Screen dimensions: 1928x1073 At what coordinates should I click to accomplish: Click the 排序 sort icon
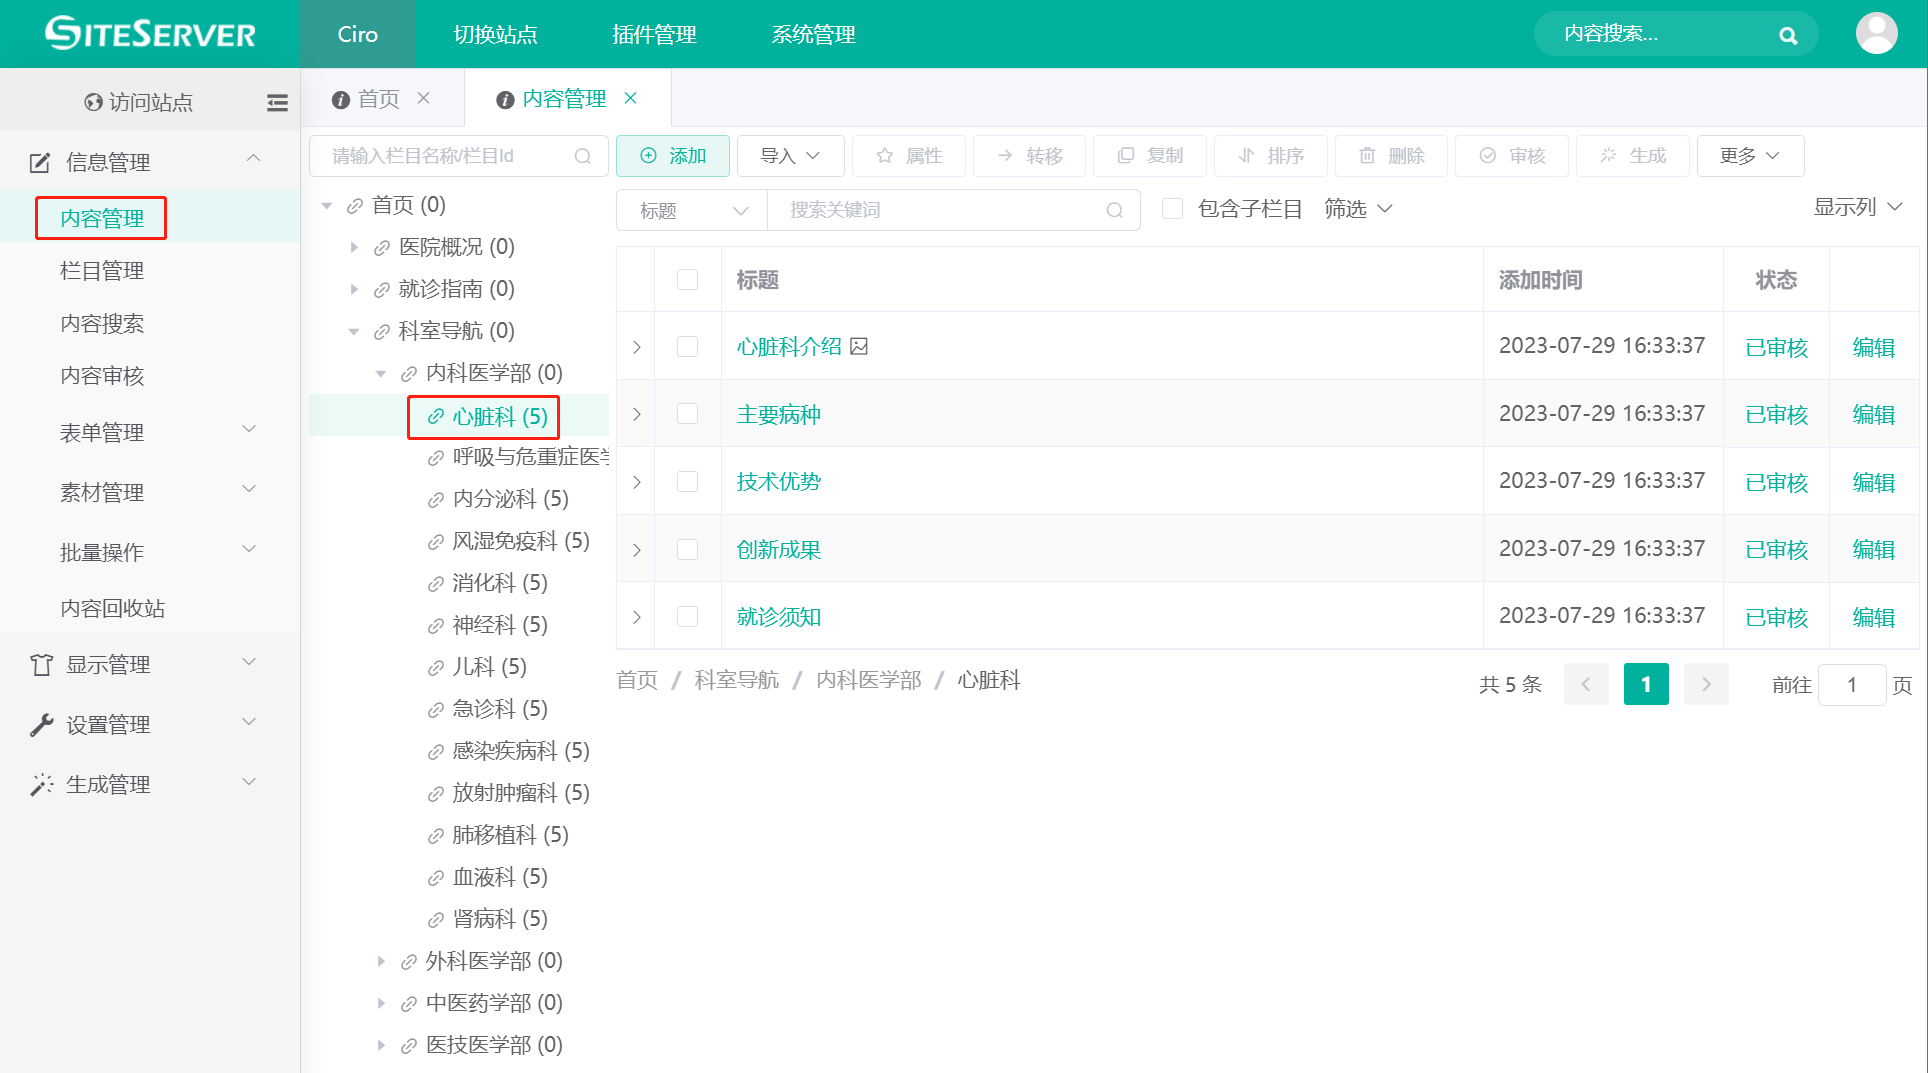(1246, 156)
